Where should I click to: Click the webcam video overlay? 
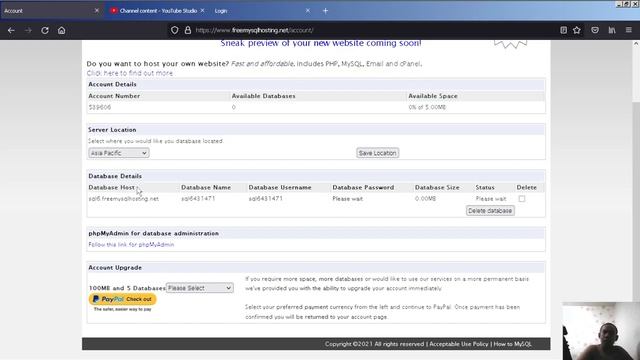click(x=601, y=331)
